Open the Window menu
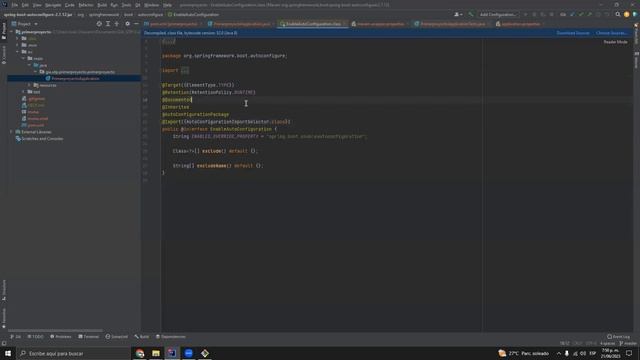 (151, 5)
